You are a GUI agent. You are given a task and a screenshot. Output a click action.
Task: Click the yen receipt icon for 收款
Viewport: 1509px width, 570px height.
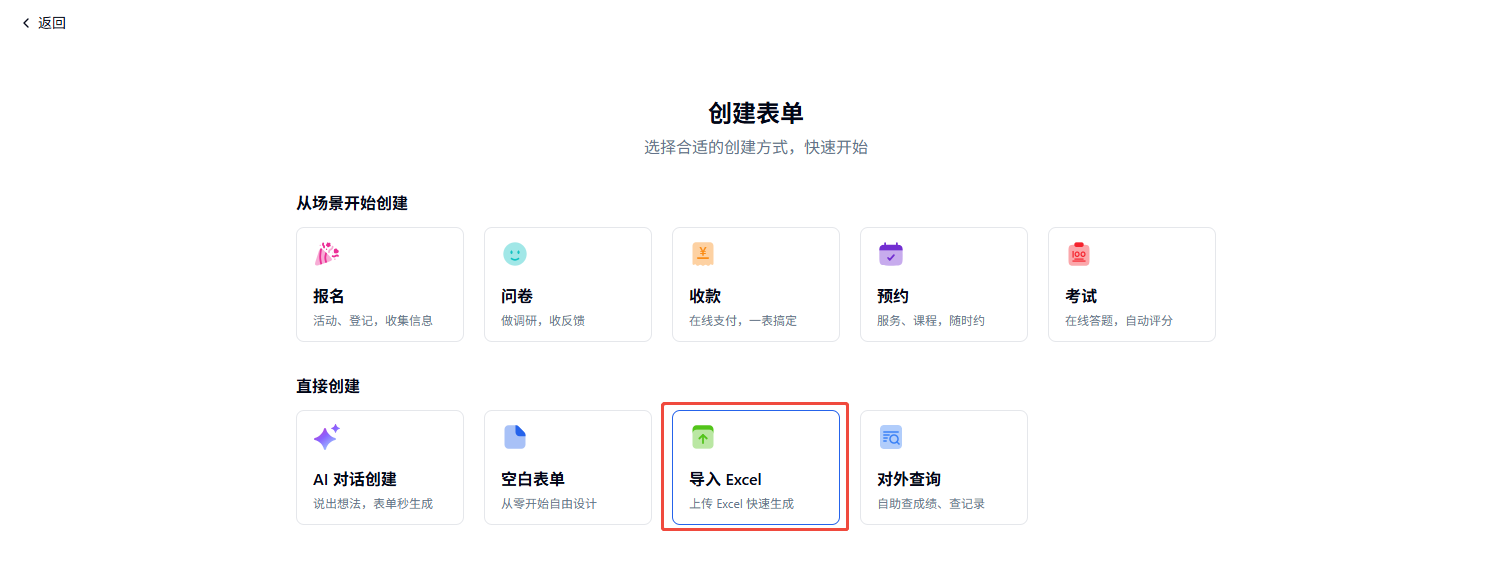pos(703,254)
